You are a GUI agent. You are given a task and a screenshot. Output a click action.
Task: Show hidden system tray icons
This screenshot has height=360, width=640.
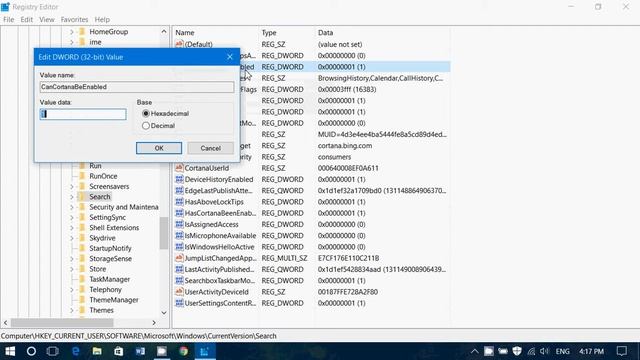474,351
